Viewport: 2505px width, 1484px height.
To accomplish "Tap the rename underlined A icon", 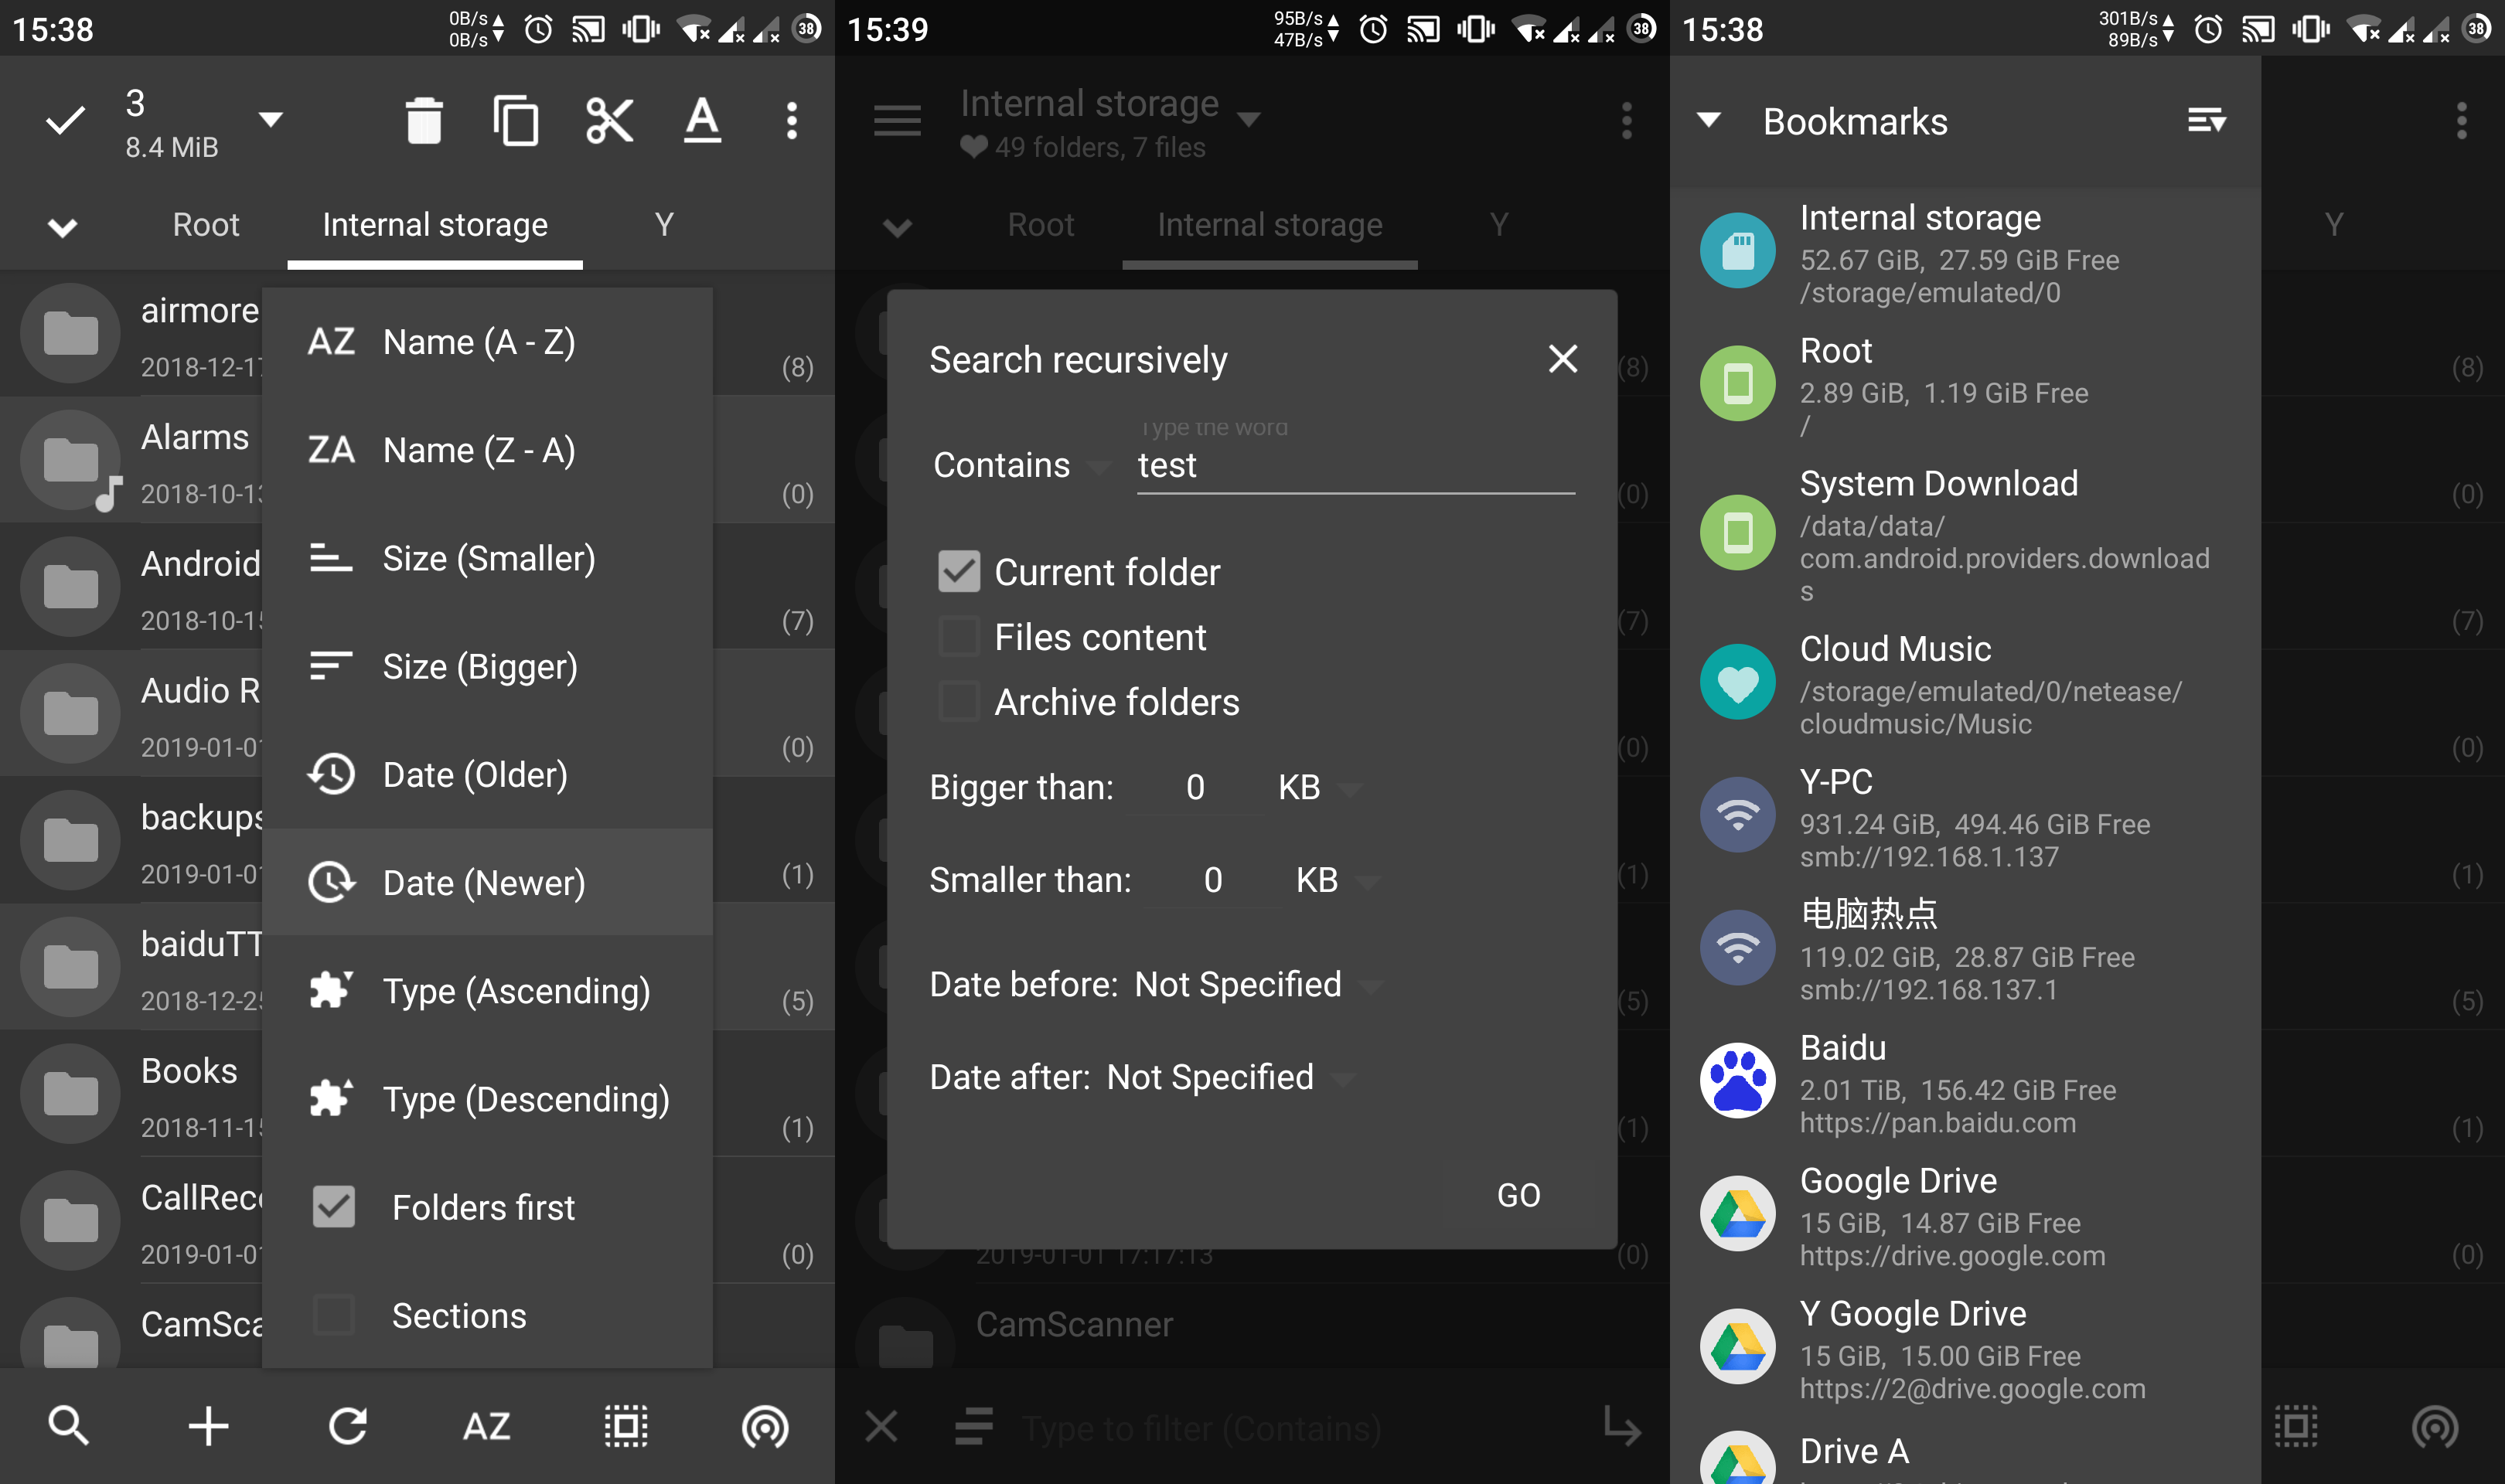I will point(702,121).
